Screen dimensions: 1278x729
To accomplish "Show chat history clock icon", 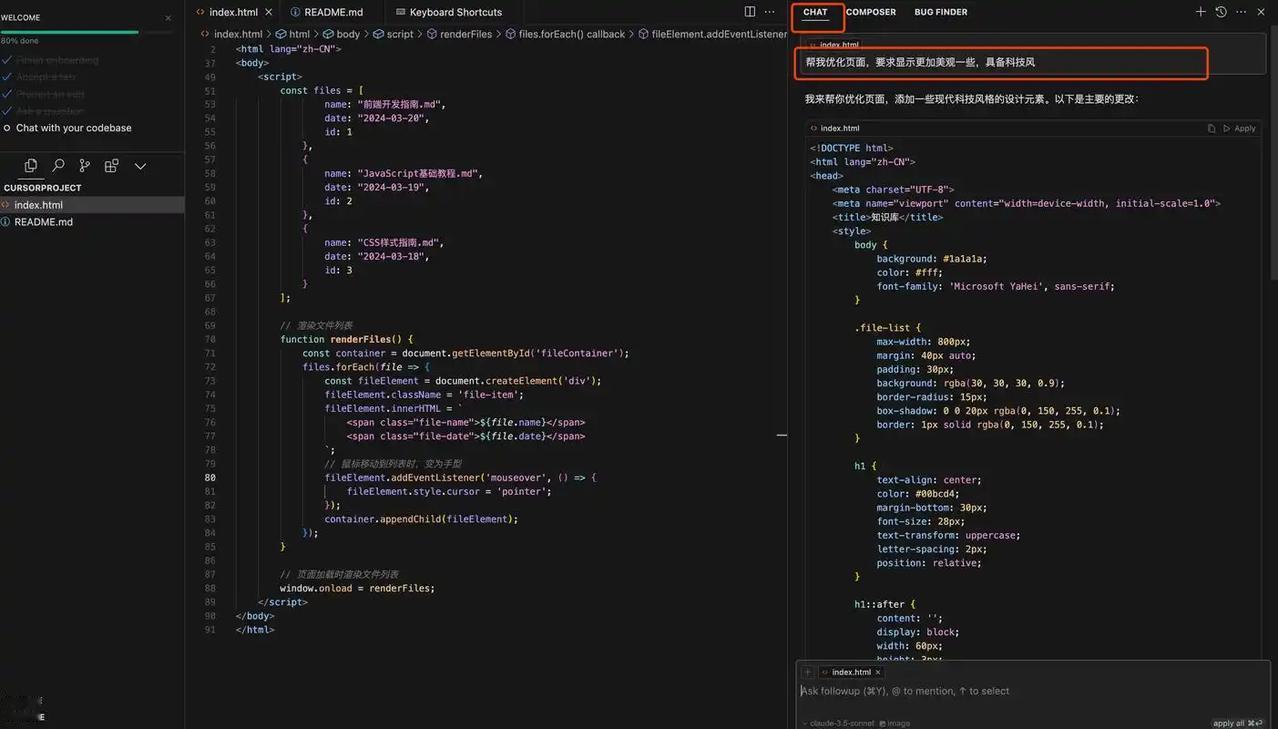I will pyautogui.click(x=1221, y=12).
